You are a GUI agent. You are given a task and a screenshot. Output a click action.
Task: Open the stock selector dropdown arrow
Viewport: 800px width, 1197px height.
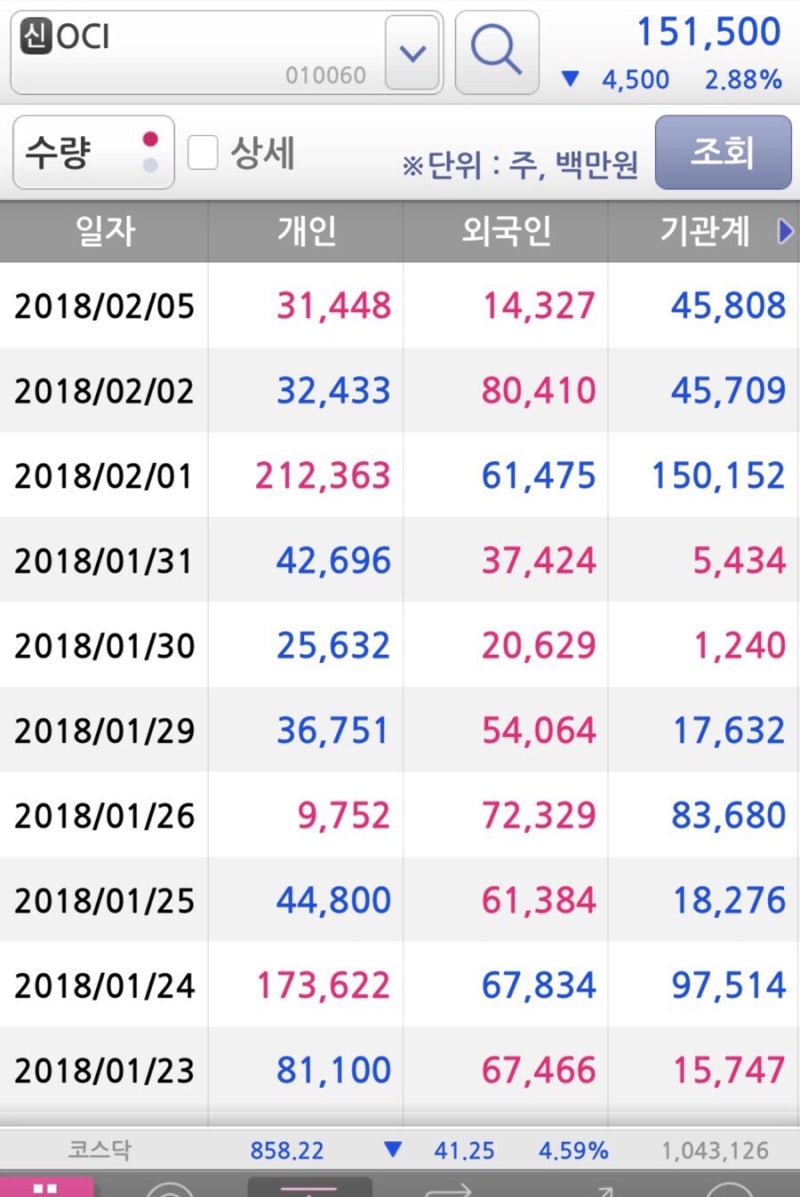[x=412, y=52]
